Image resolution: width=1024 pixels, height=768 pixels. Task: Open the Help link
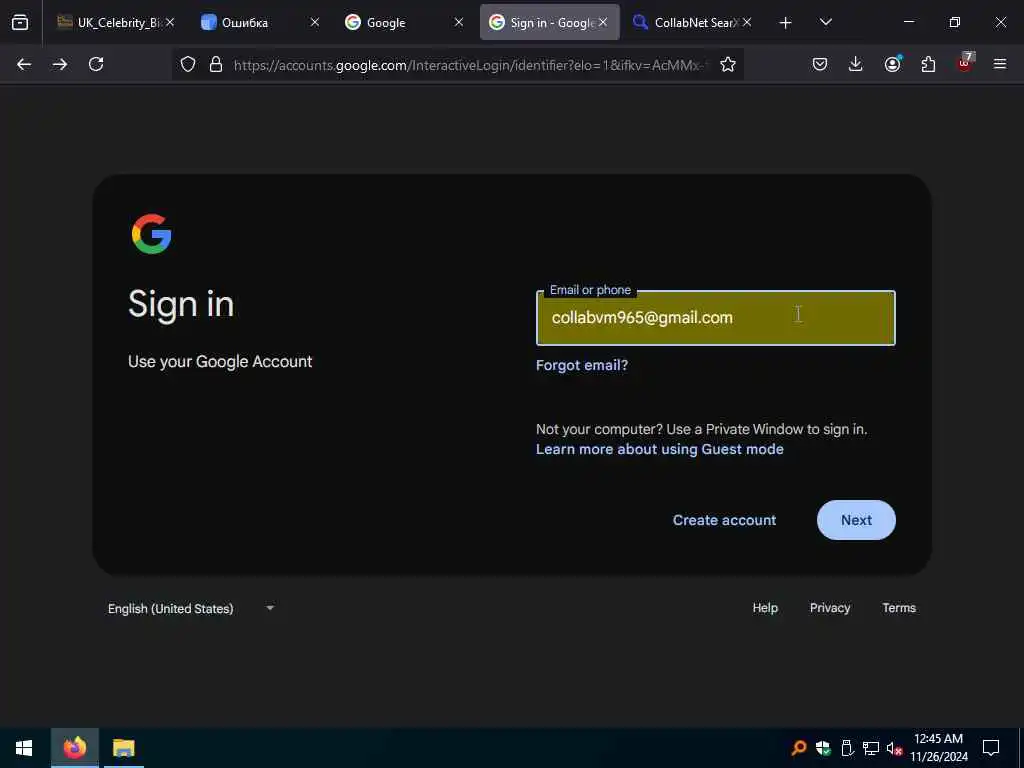tap(765, 607)
